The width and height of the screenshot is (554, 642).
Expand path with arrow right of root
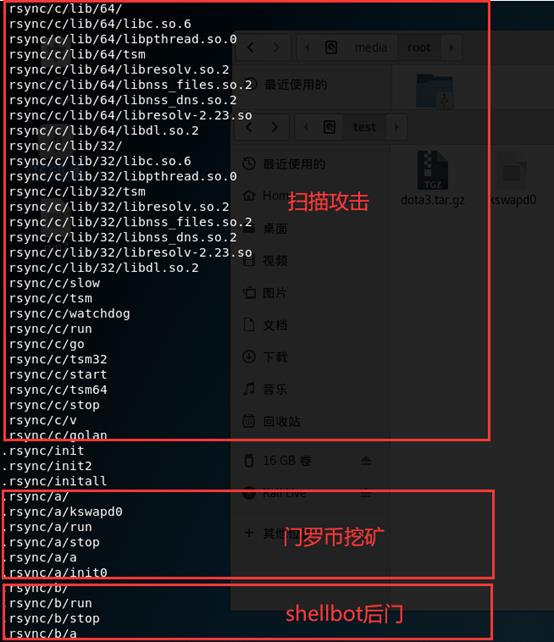[451, 48]
